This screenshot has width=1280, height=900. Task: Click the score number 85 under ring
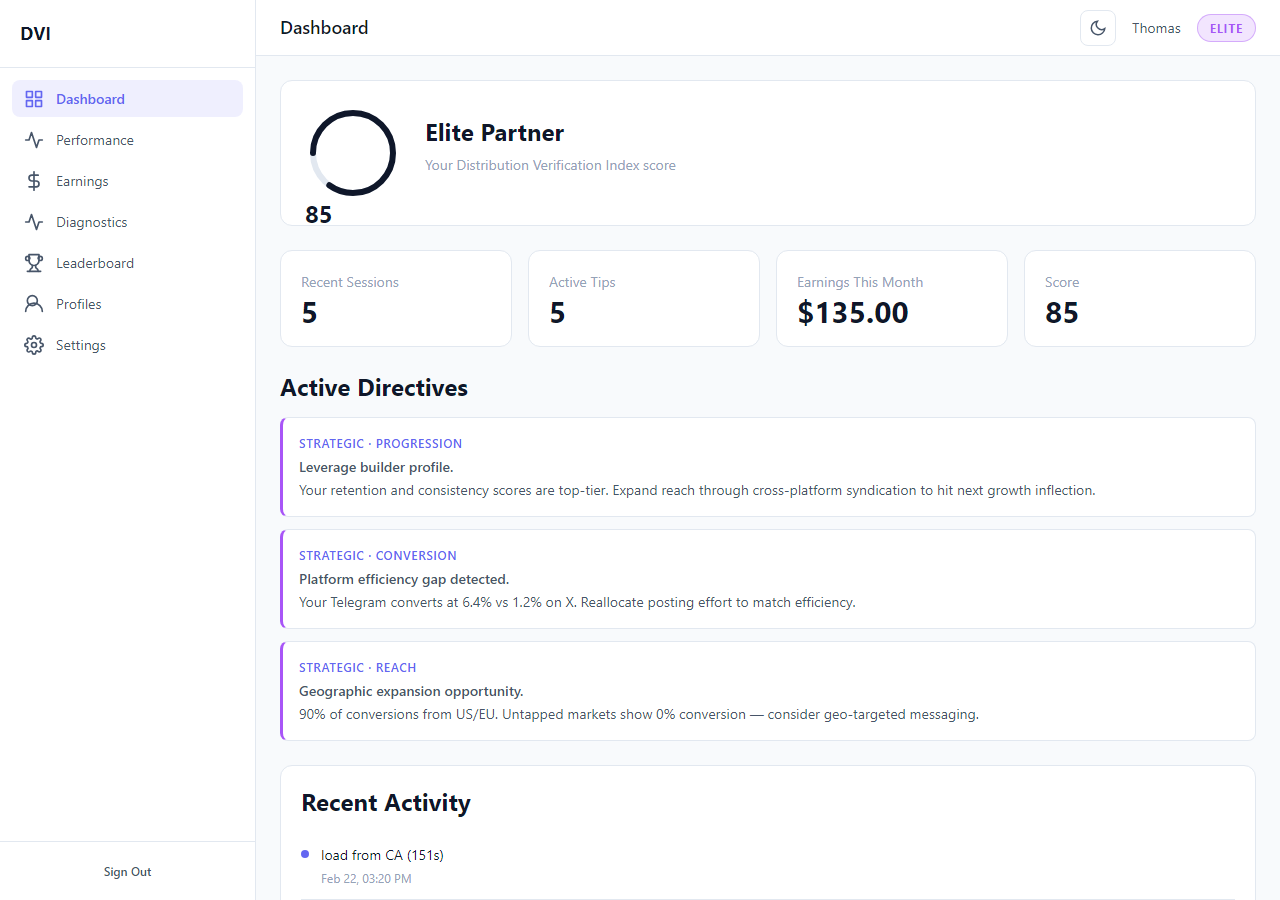click(x=318, y=215)
